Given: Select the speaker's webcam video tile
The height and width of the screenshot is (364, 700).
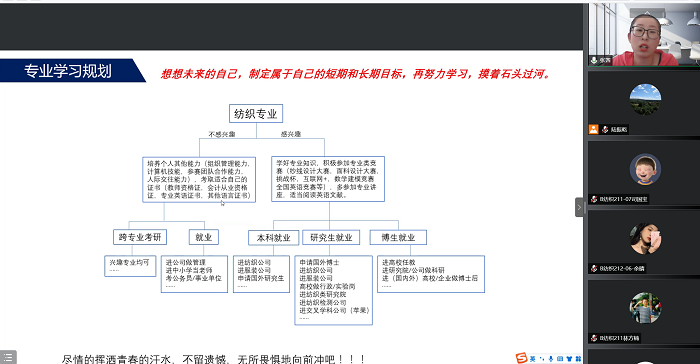Looking at the screenshot, I should tap(644, 34).
